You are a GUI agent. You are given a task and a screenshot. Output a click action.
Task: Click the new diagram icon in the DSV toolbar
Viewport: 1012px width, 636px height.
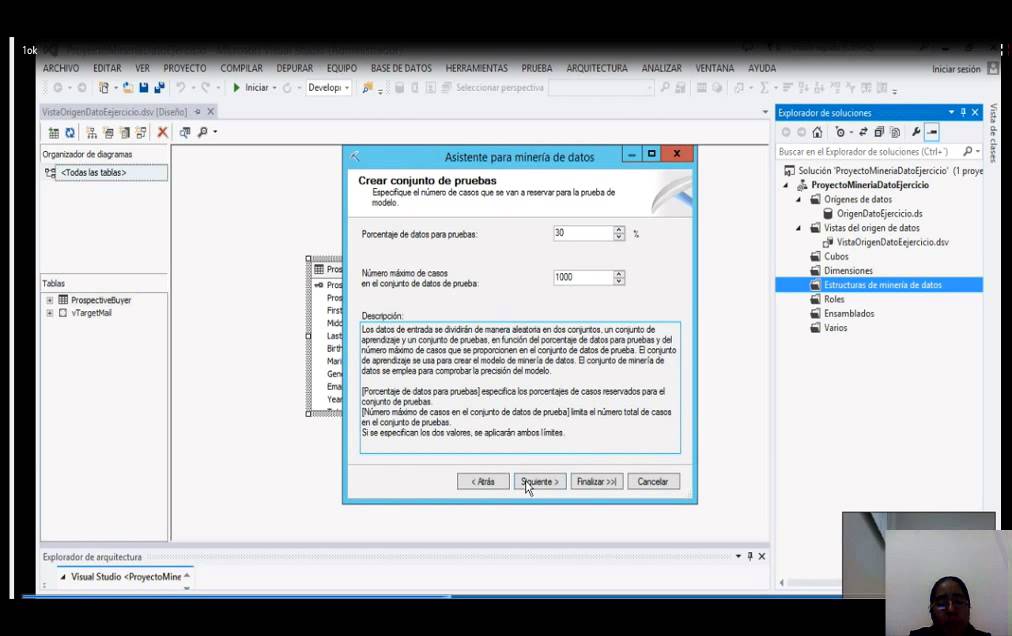pos(92,132)
